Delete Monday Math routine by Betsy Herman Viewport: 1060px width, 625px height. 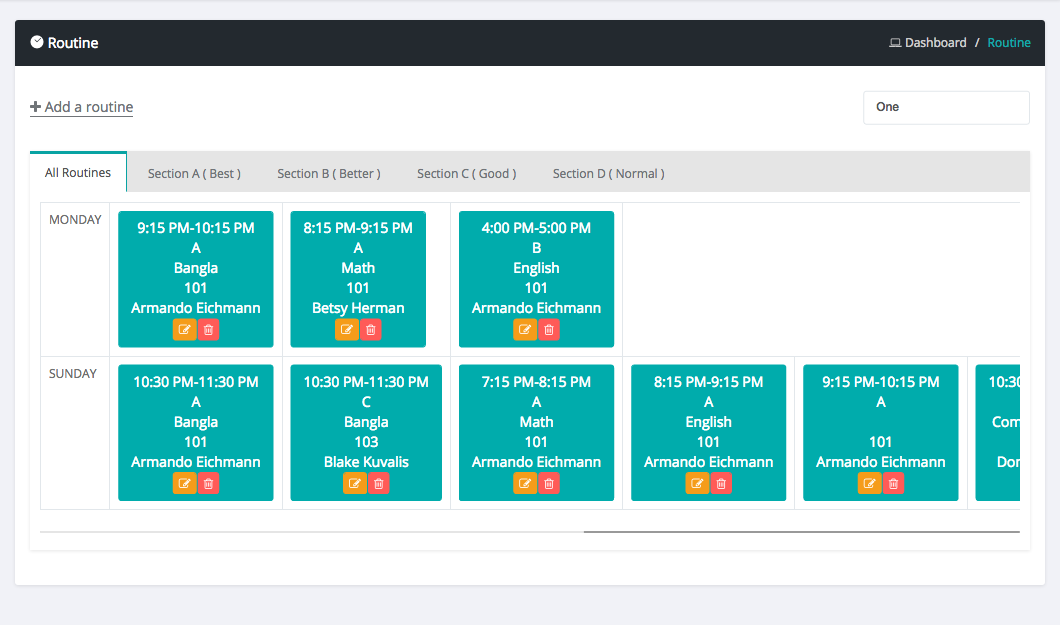pyautogui.click(x=370, y=330)
